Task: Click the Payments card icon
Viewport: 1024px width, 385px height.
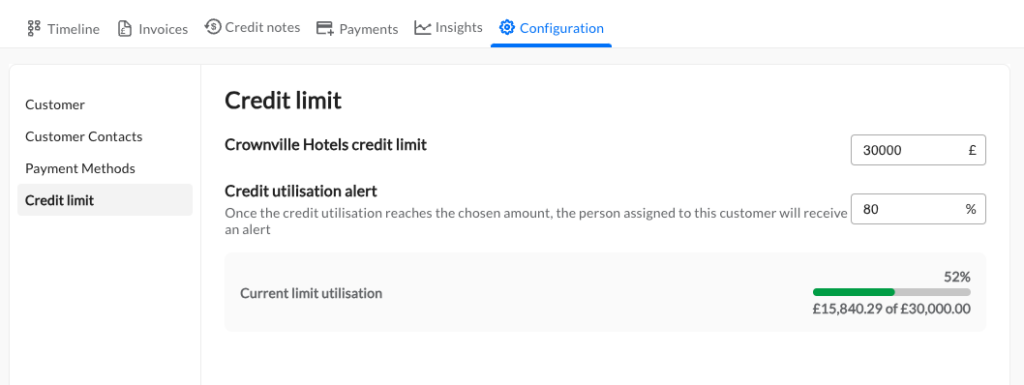Action: click(x=325, y=29)
